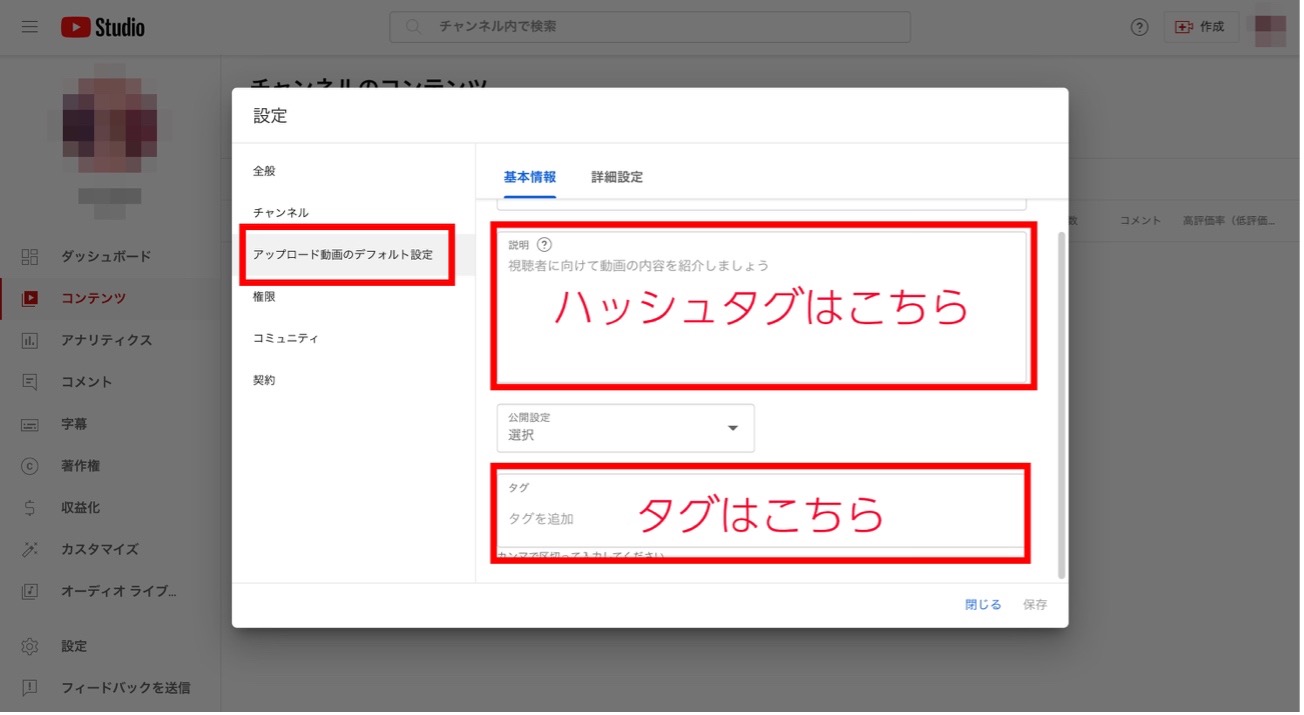Switch to the 詳細設定 tab

pos(617,177)
